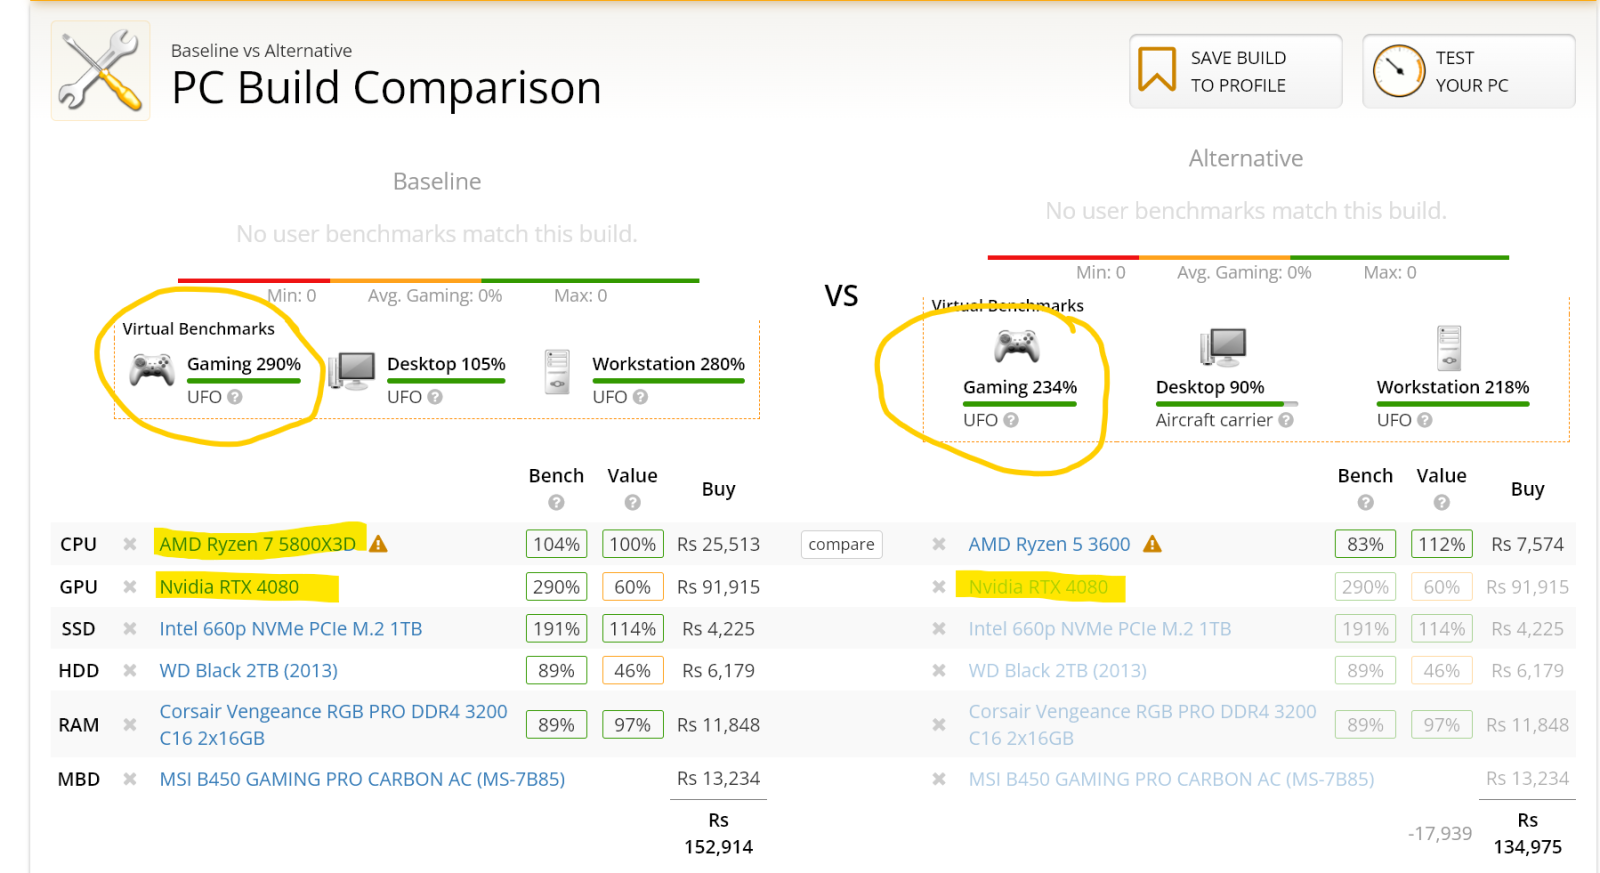Remove Alternative MSI B450 motherboard
Viewport: 1600px width, 873px height.
click(938, 779)
